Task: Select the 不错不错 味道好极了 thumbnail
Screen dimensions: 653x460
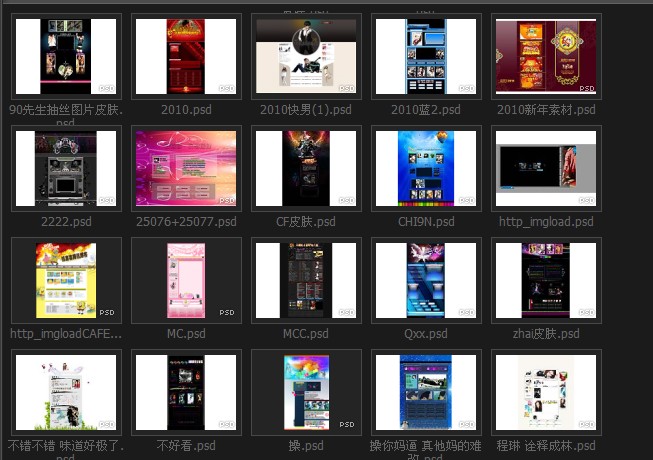Action: tap(66, 392)
